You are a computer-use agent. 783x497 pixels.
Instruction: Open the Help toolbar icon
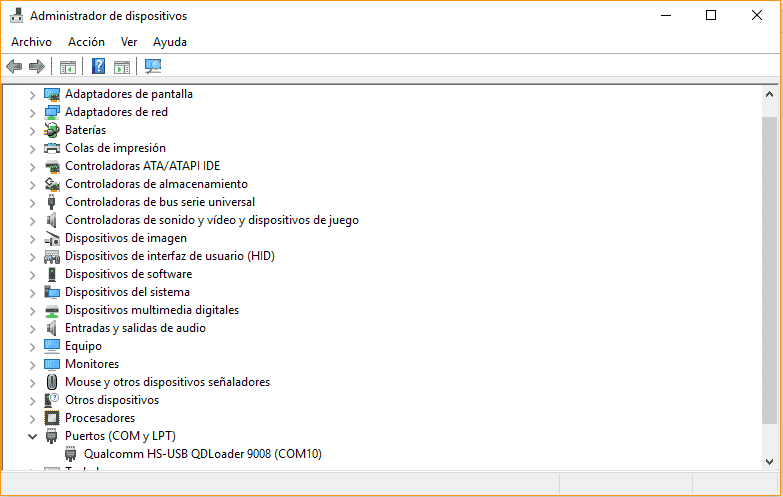[98, 66]
